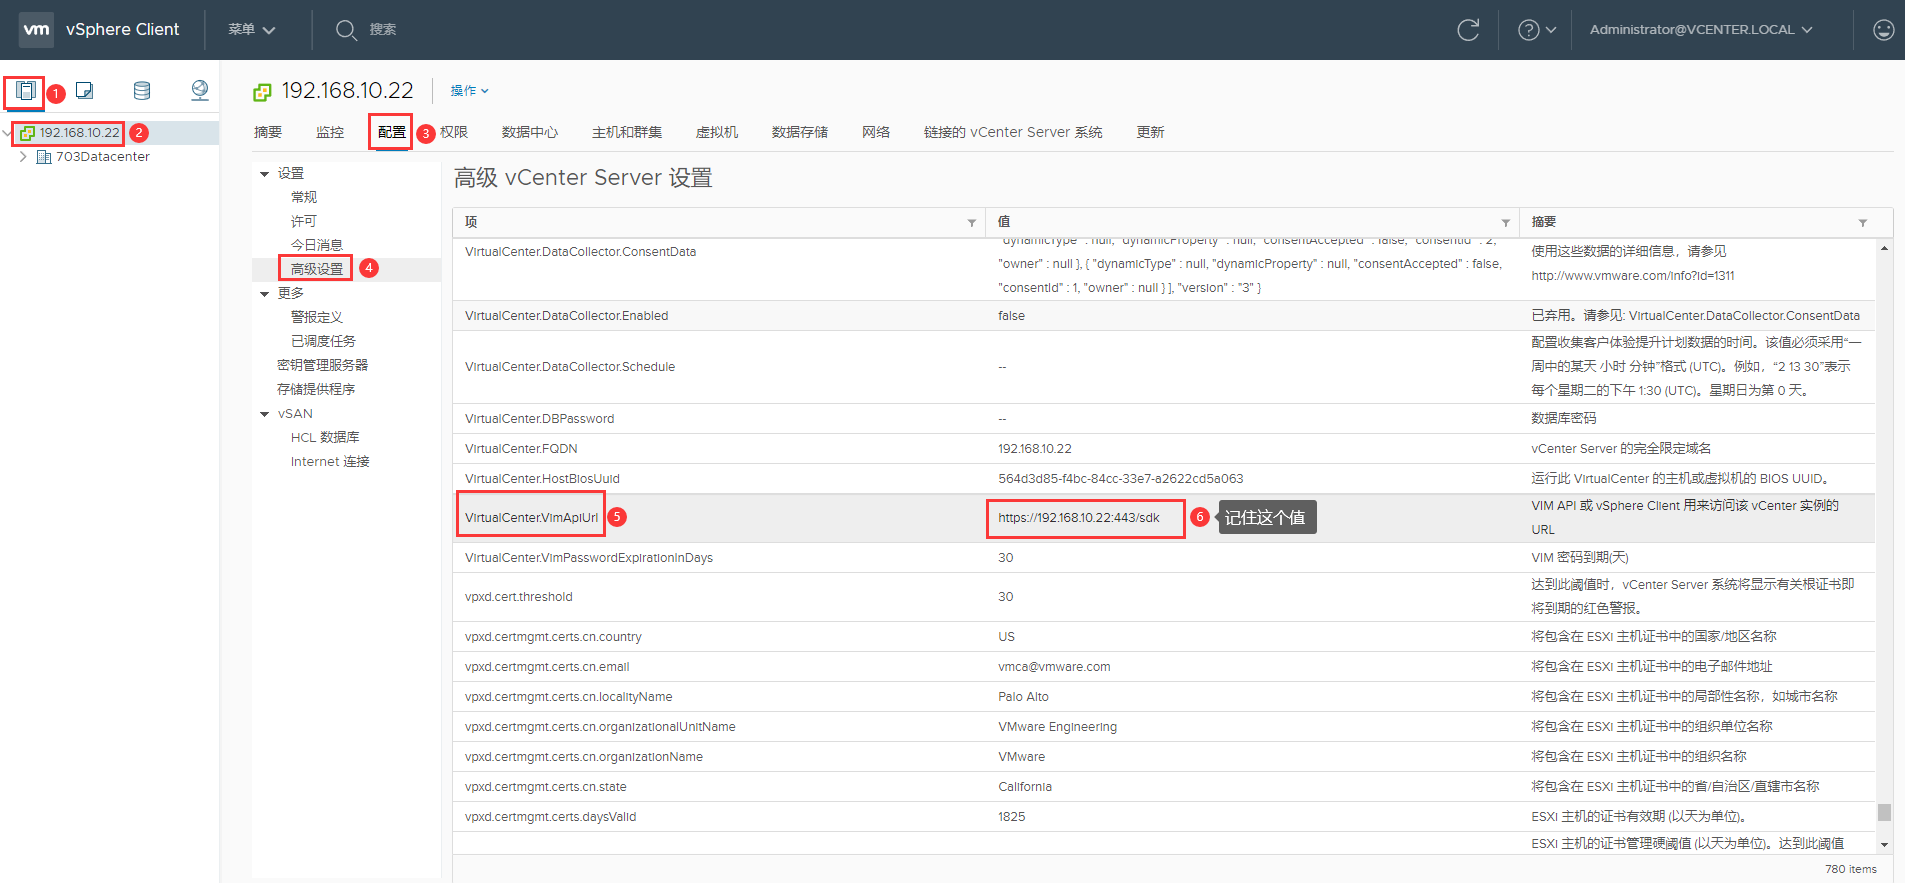Image resolution: width=1905 pixels, height=883 pixels.
Task: Open Internet 连接 under vSAN
Action: [330, 461]
